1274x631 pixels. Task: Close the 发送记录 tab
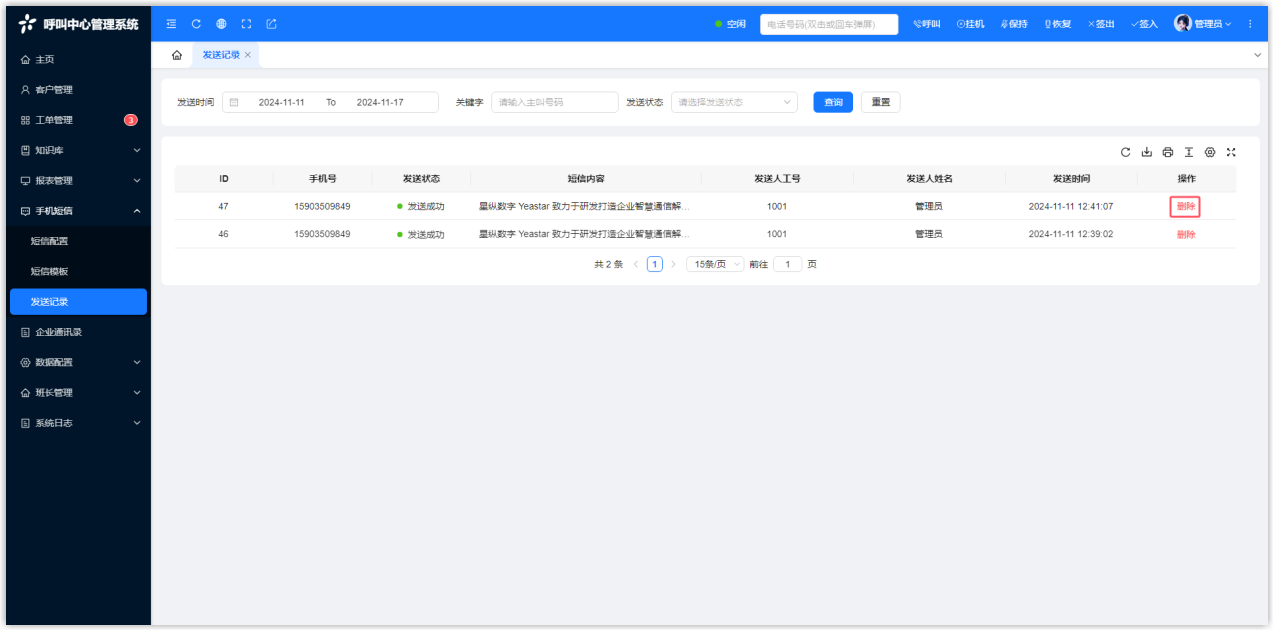pos(248,55)
